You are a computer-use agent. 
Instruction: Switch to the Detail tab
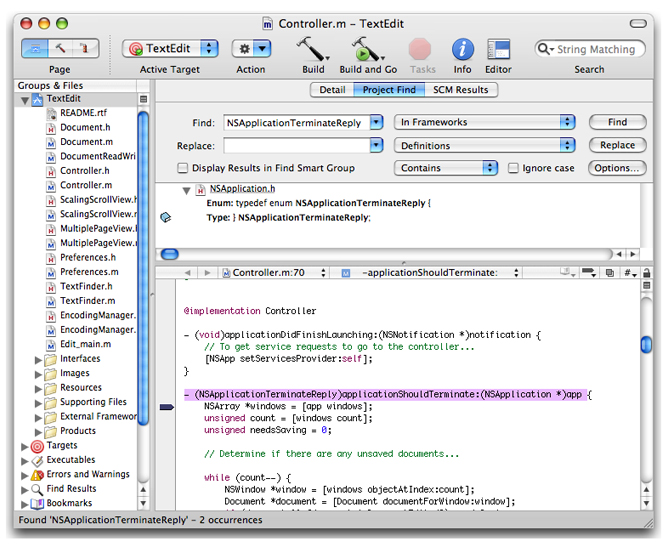(332, 90)
